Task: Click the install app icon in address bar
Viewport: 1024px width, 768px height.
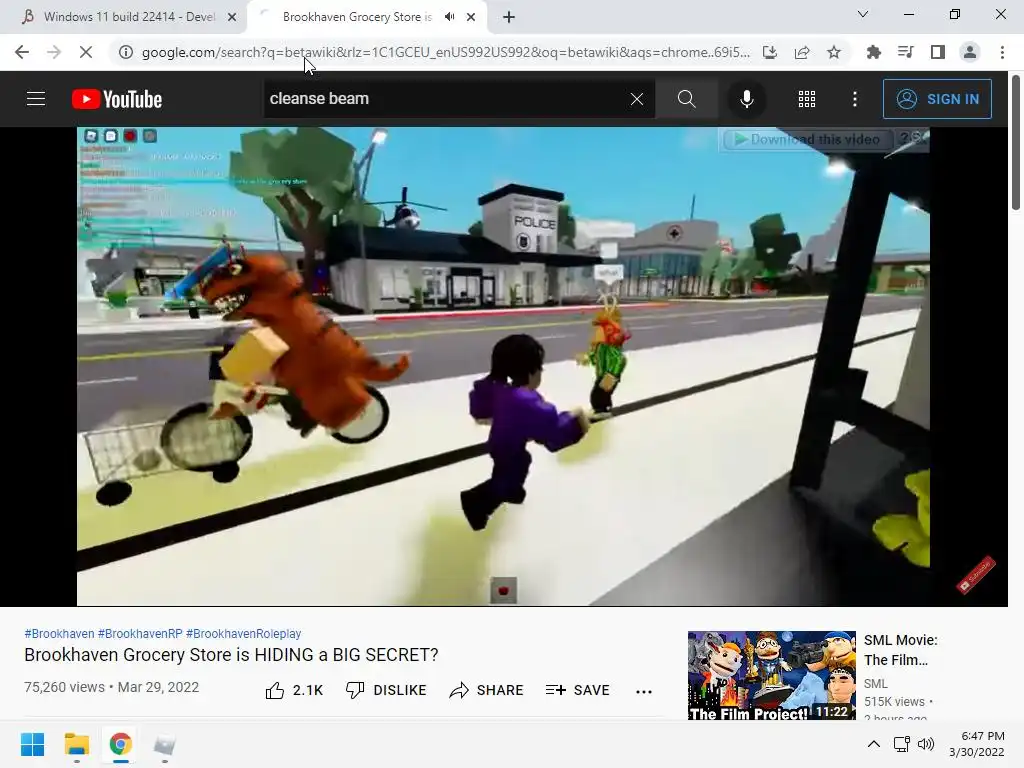Action: tap(770, 52)
